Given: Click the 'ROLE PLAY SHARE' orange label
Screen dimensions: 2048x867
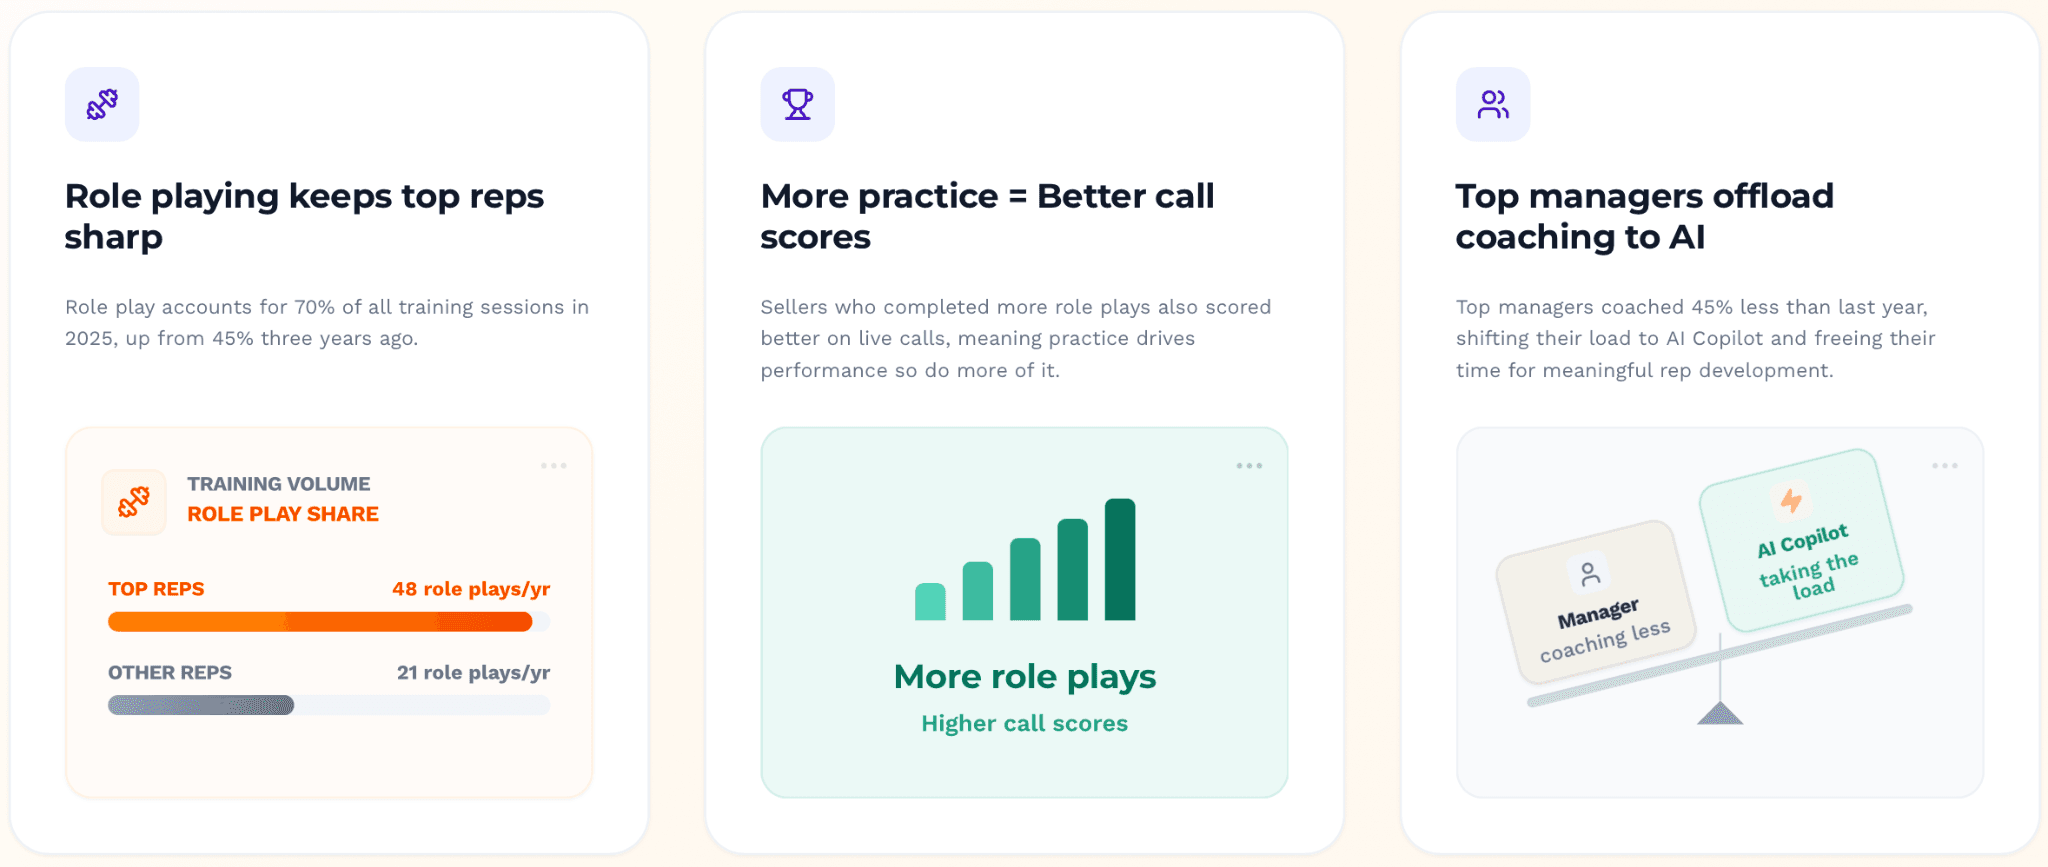Looking at the screenshot, I should [283, 514].
